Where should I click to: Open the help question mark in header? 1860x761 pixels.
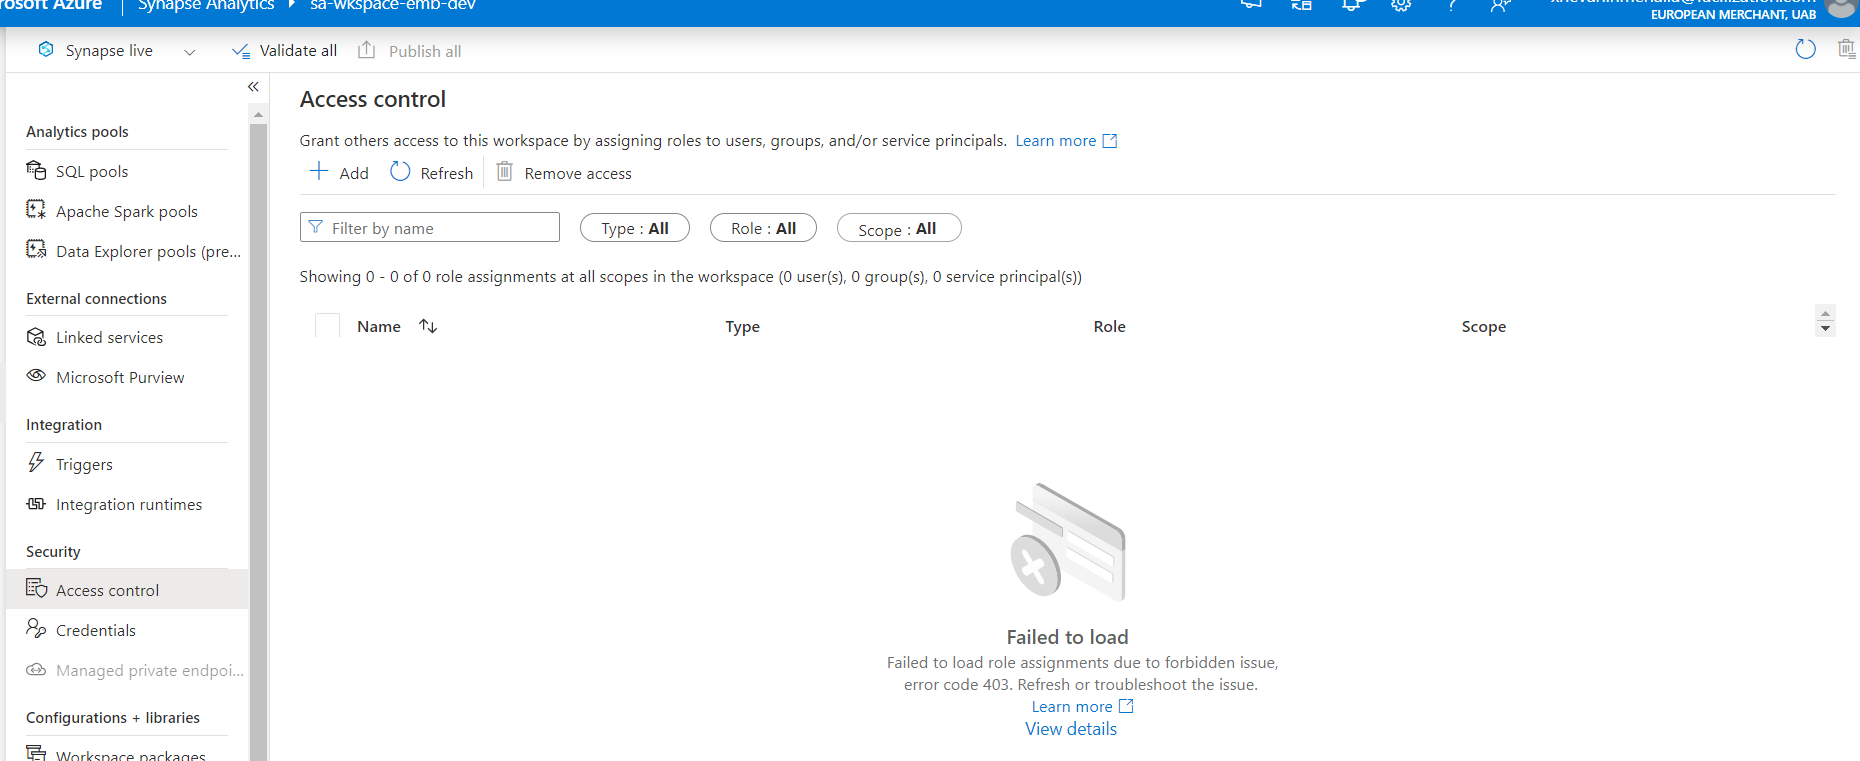click(1451, 5)
